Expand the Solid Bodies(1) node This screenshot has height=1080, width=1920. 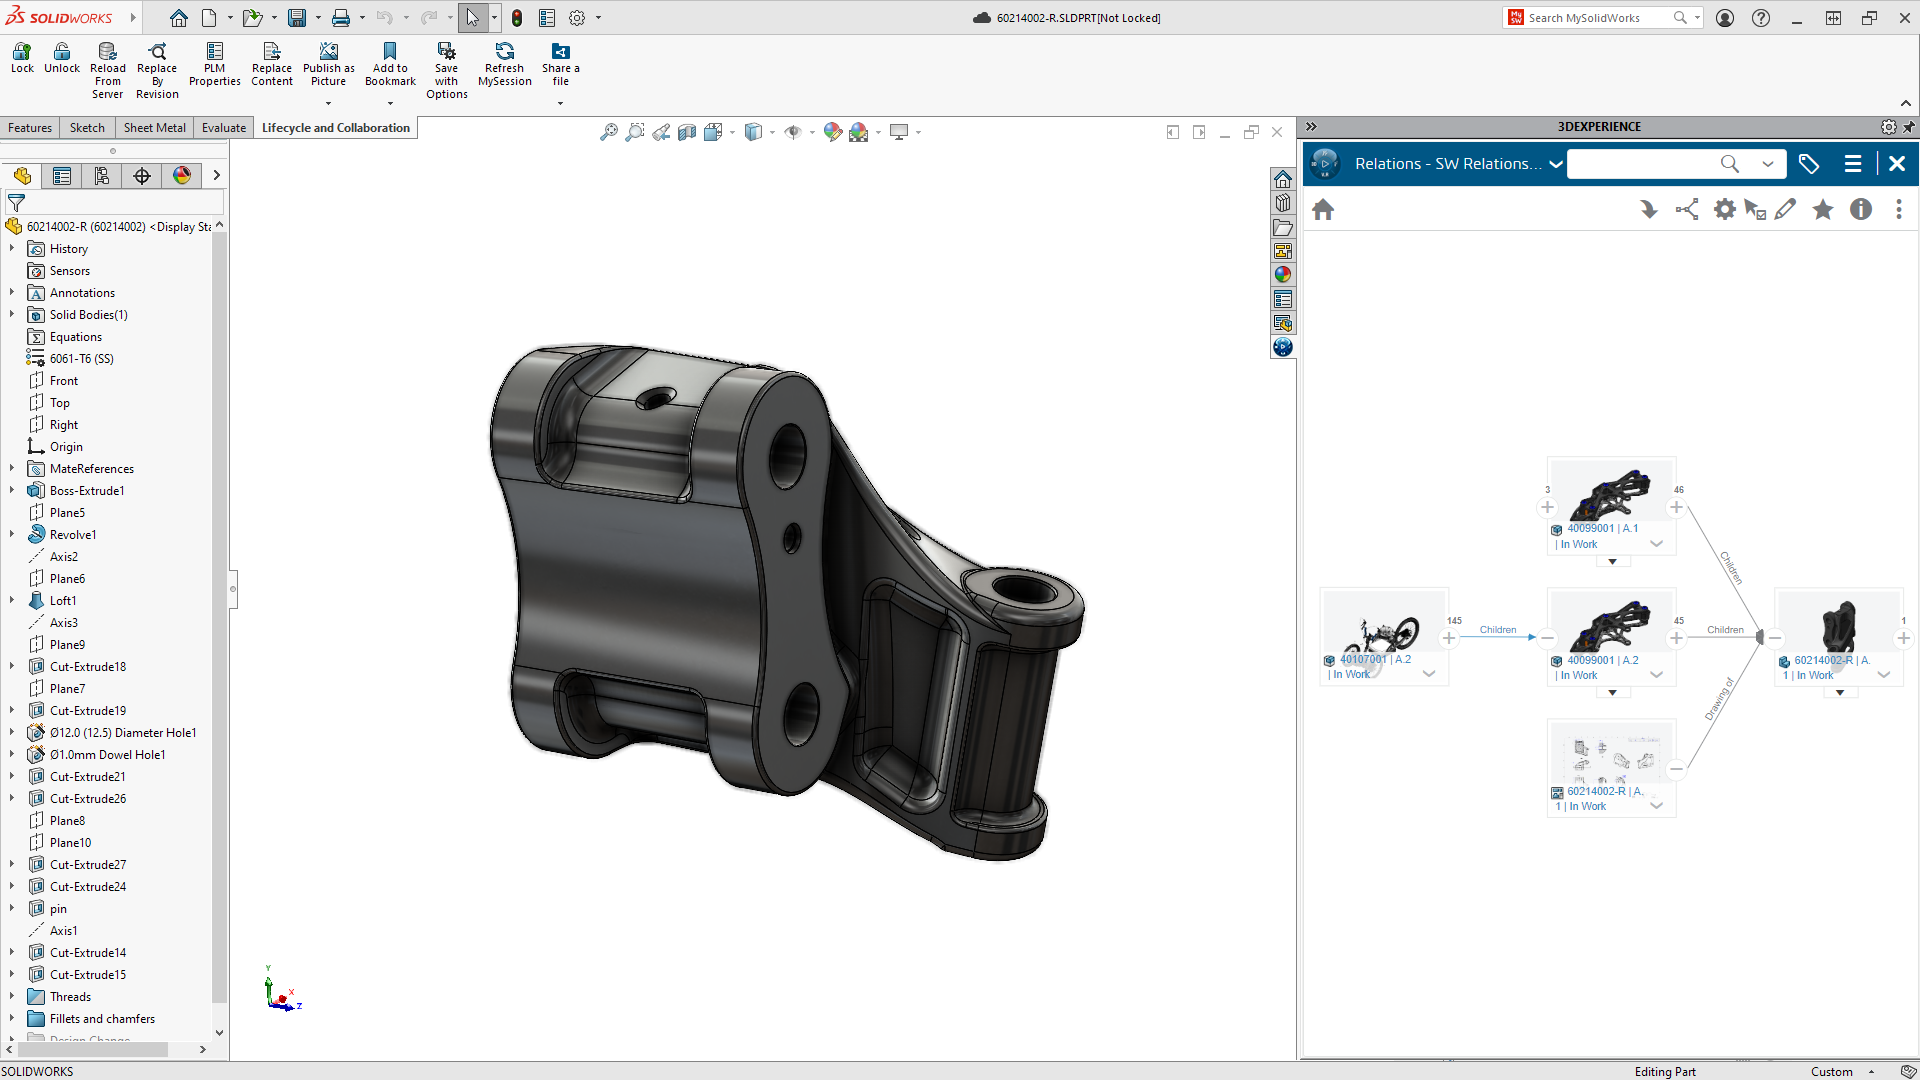11,314
